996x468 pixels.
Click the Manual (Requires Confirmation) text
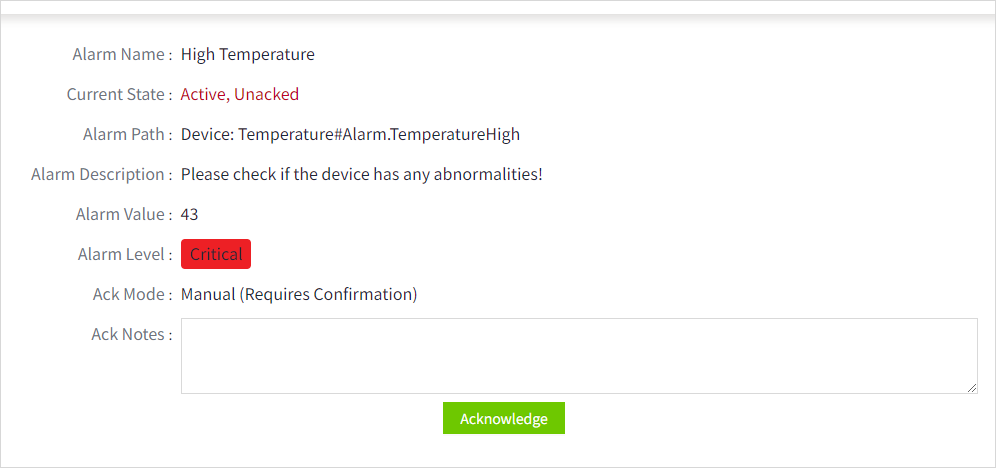[x=299, y=294]
